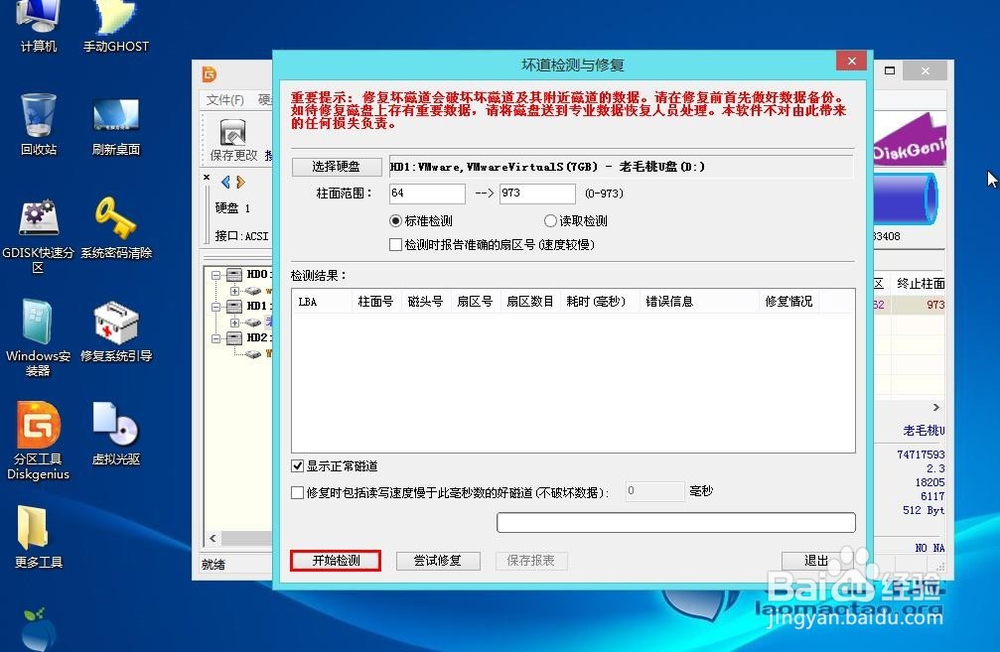Click the DiskGenius logo in the title bar
Image resolution: width=1000 pixels, height=652 pixels.
(x=209, y=74)
